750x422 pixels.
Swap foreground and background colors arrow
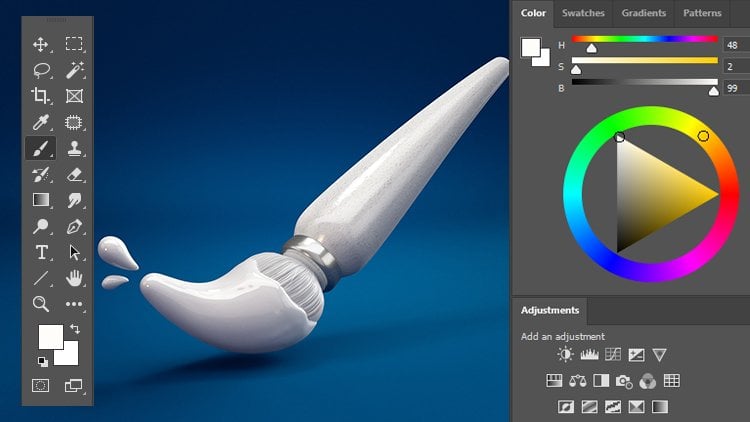[75, 329]
